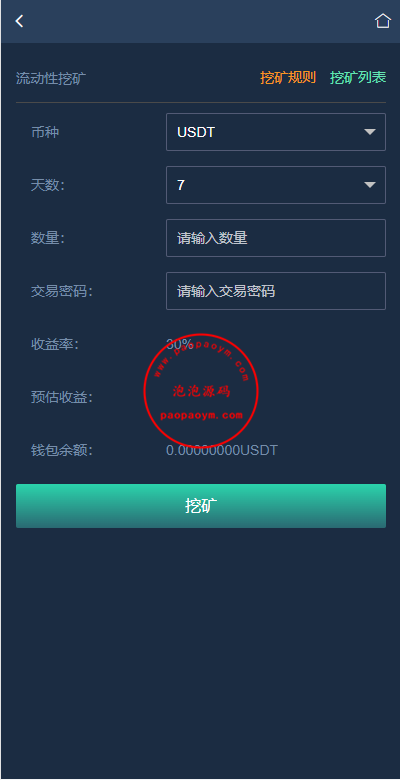400x780 pixels.
Task: Click the 收益率 label
Action: click(x=55, y=344)
